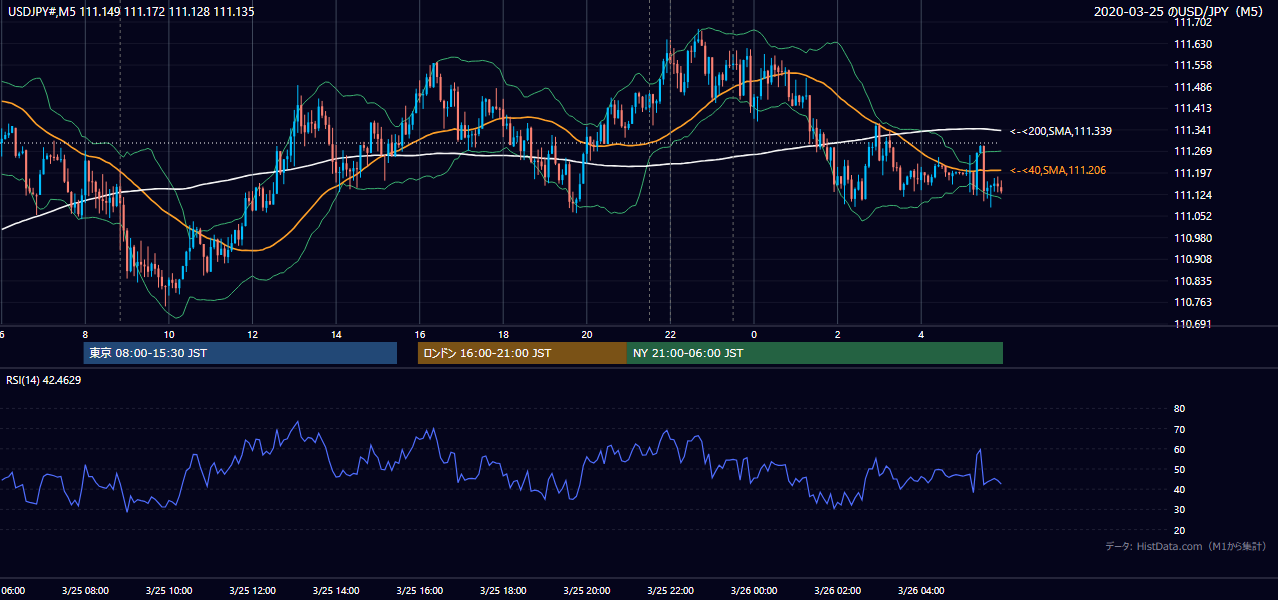Click the 東京 08:00-15:30 JST session bar
This screenshot has height=600, width=1278.
(x=240, y=353)
